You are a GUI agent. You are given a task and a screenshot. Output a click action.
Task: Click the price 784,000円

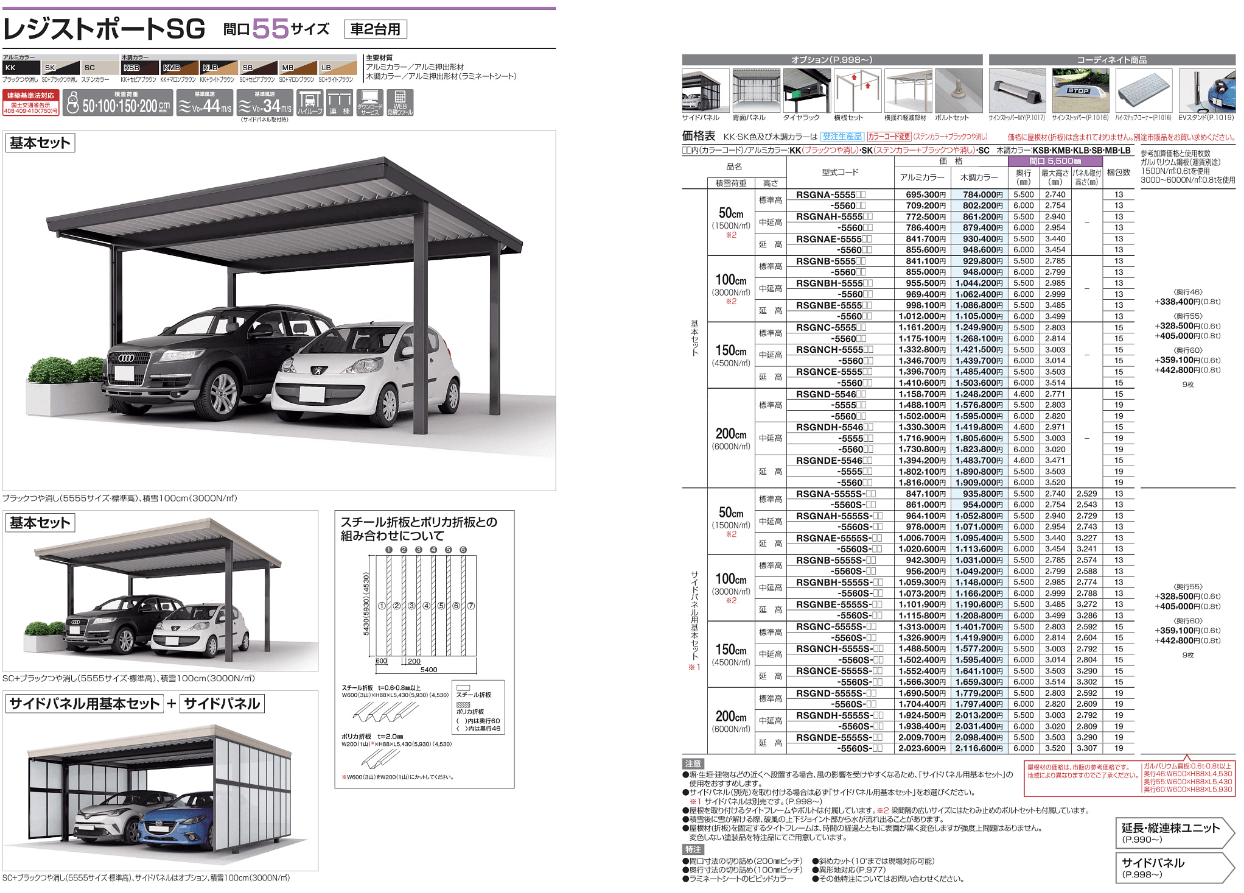pos(982,194)
